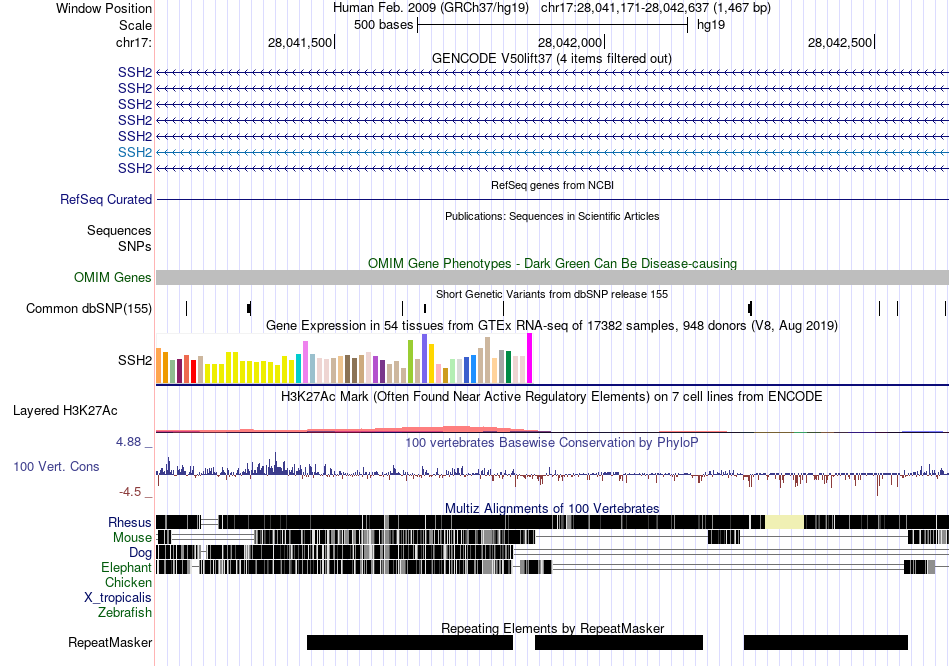Click the 500-base scale bar line

coord(553,25)
